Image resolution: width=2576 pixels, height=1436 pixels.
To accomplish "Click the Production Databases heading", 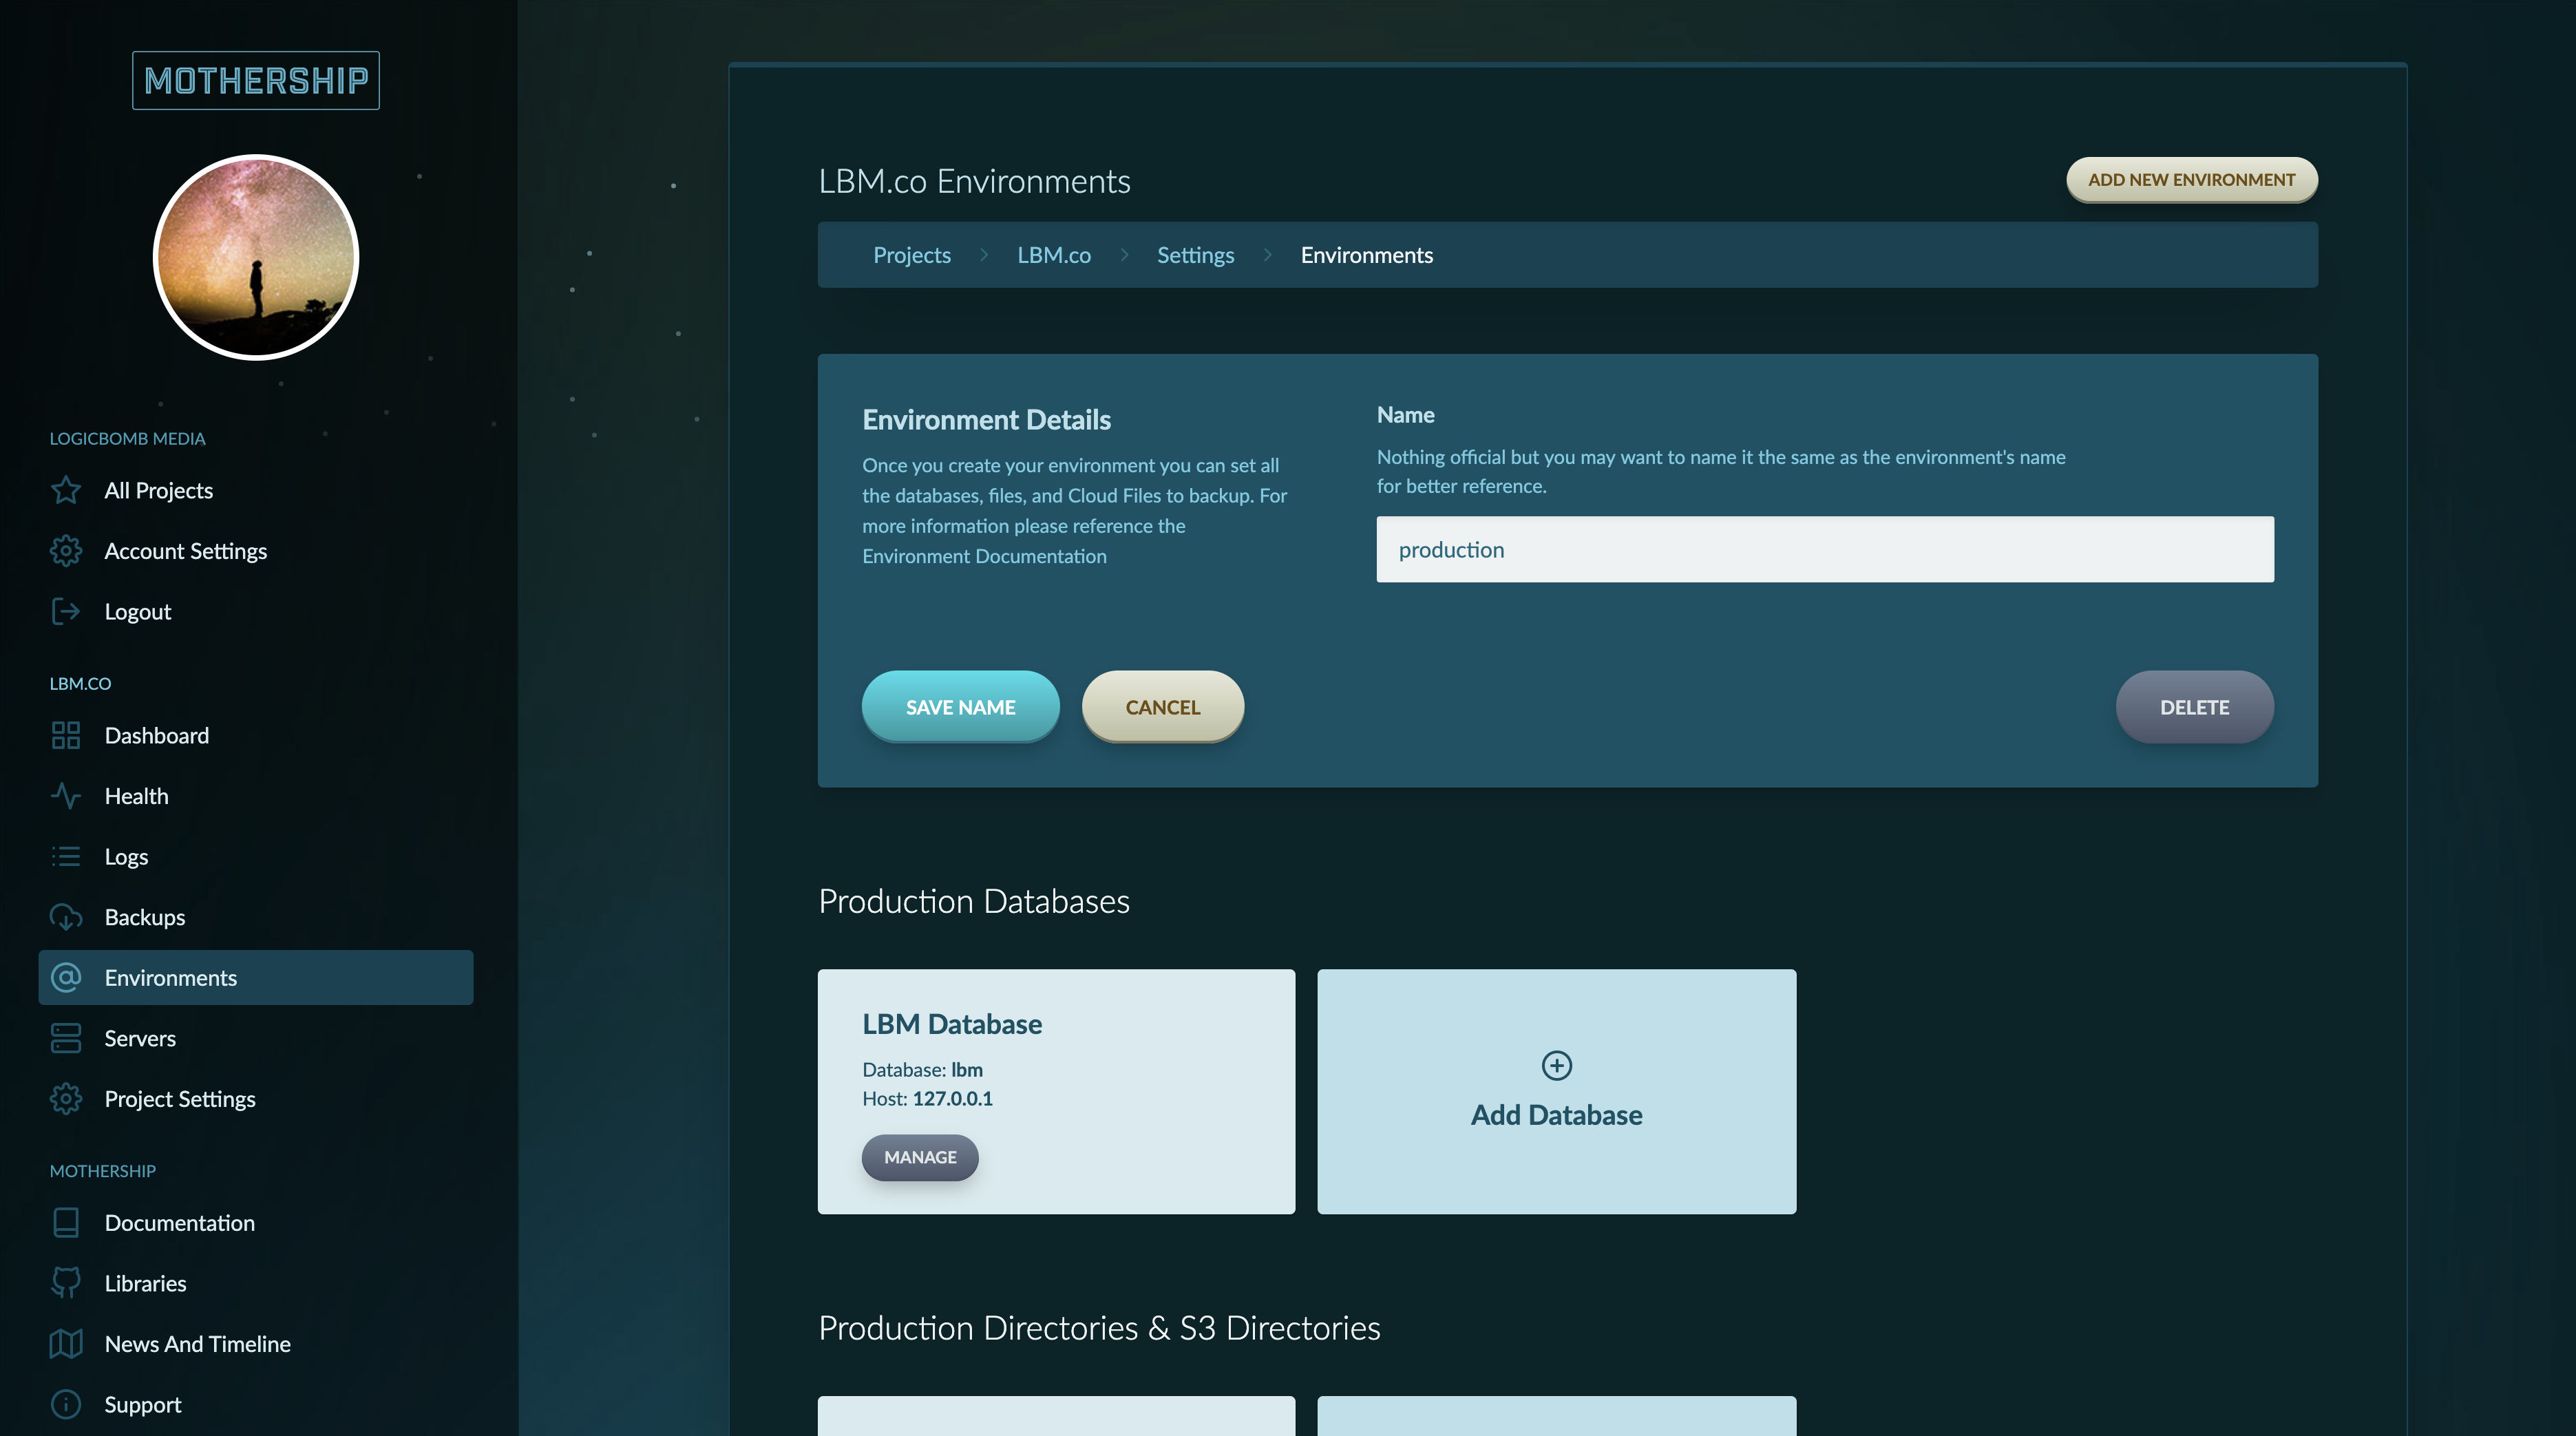I will pos(974,901).
